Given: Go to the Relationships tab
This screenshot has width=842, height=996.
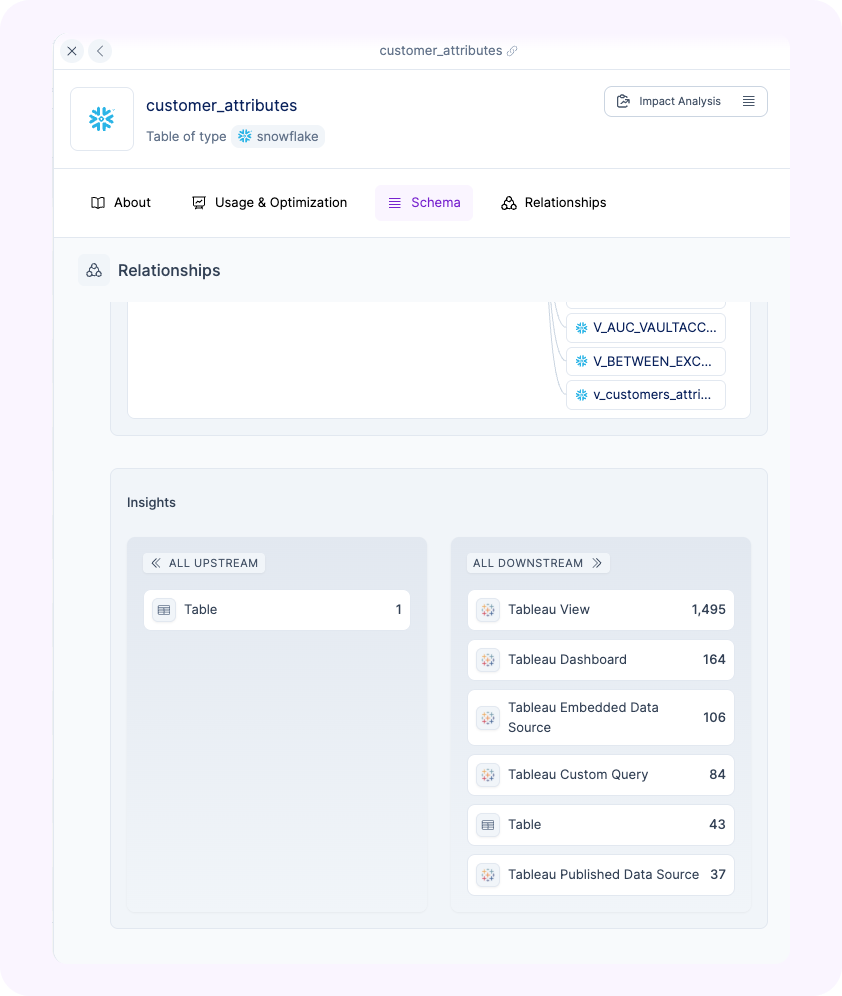Looking at the screenshot, I should [x=554, y=203].
